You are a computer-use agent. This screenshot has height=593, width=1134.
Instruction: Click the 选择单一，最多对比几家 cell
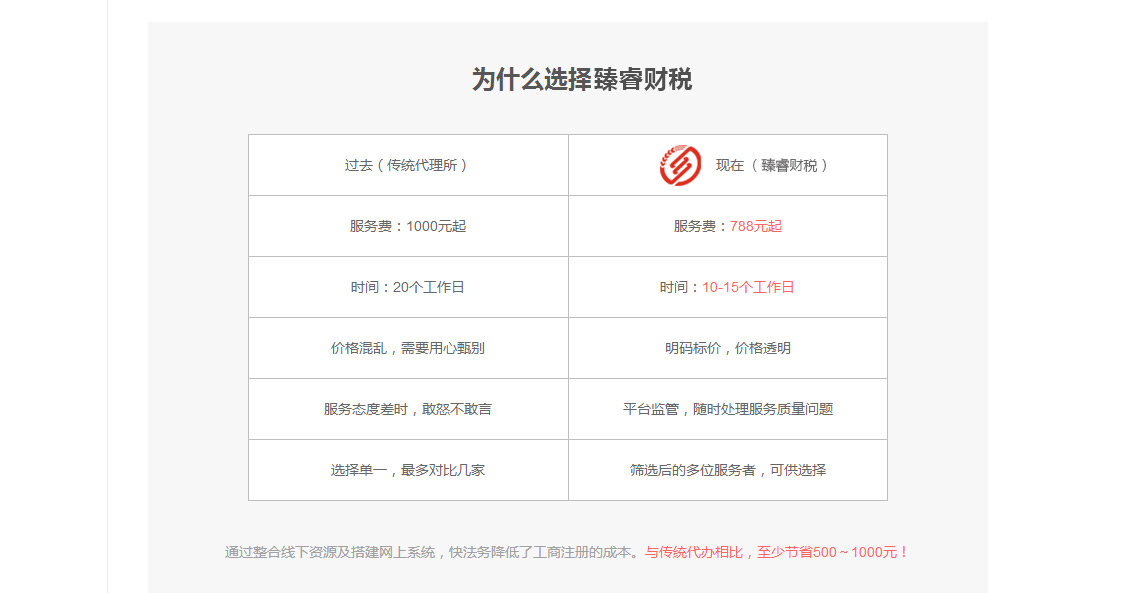tap(408, 470)
